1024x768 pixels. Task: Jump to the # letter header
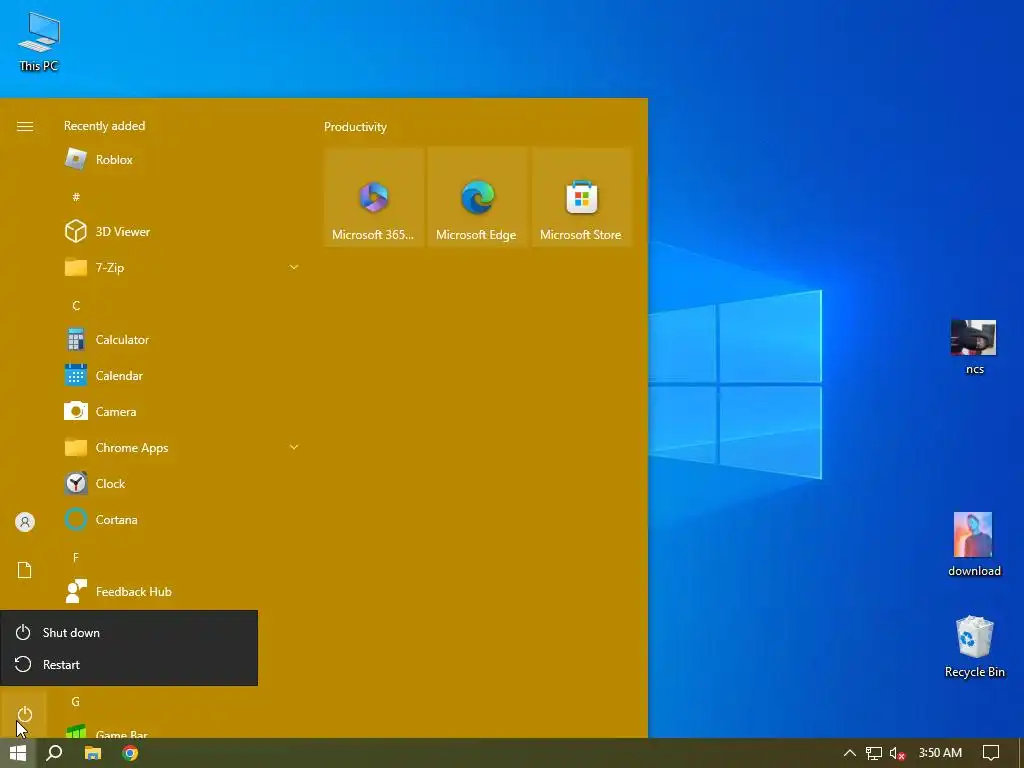point(76,197)
